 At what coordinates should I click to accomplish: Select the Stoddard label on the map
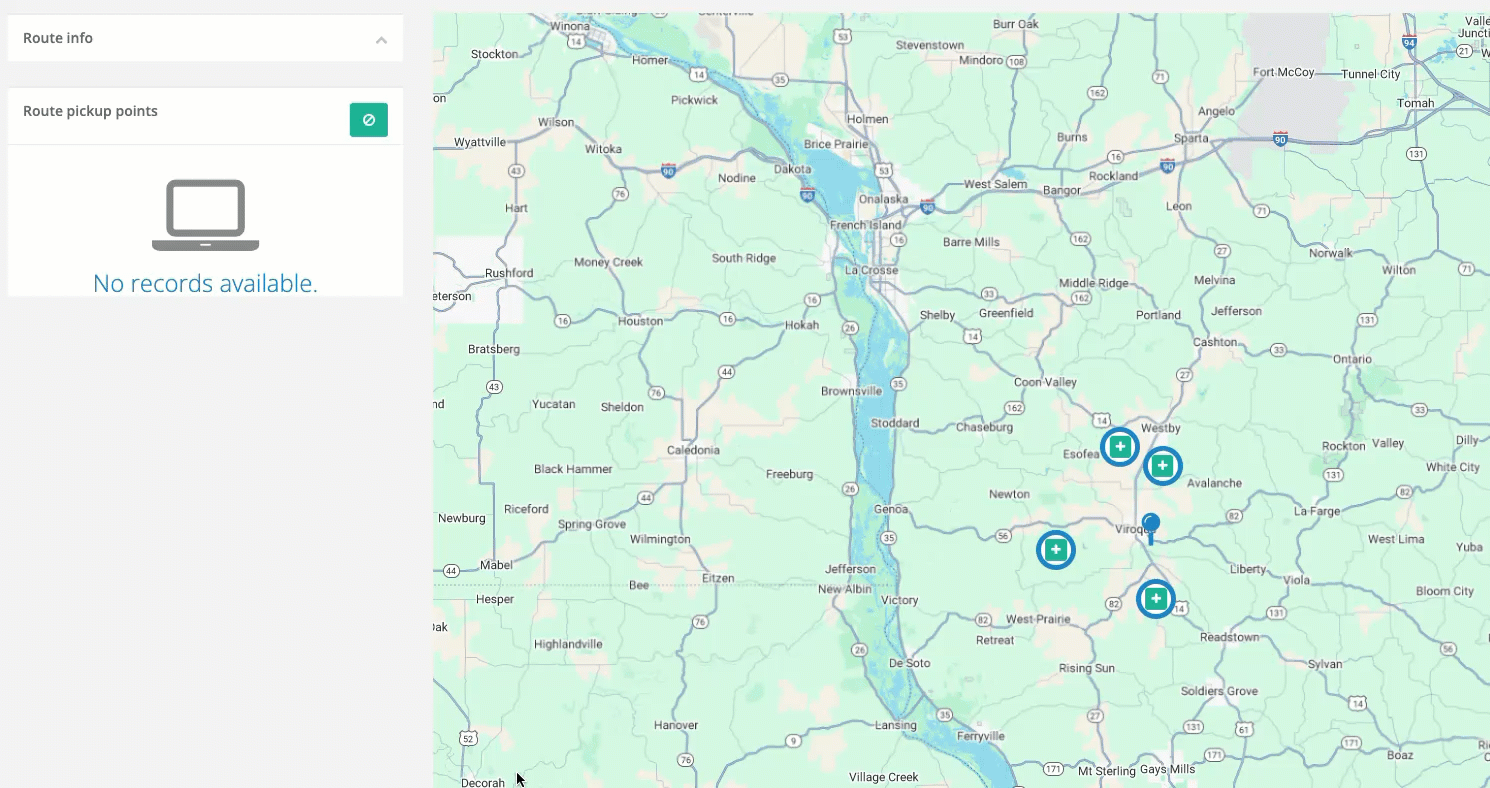tap(895, 423)
